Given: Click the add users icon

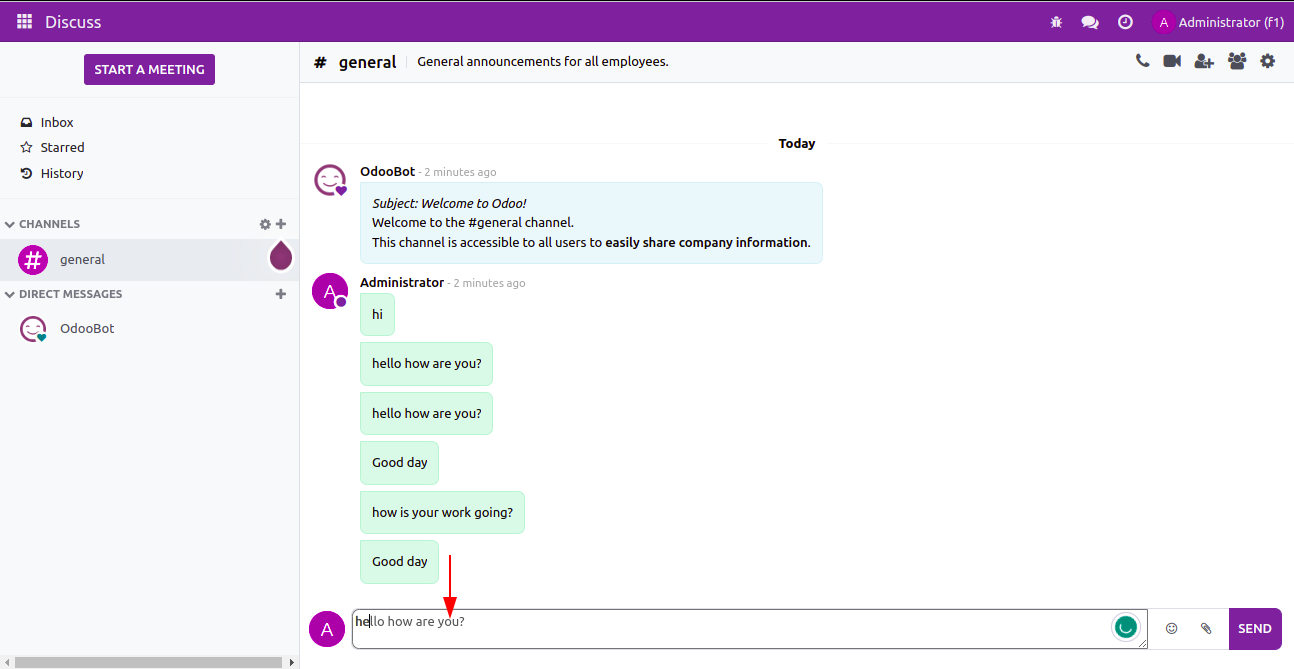Looking at the screenshot, I should pos(1204,61).
